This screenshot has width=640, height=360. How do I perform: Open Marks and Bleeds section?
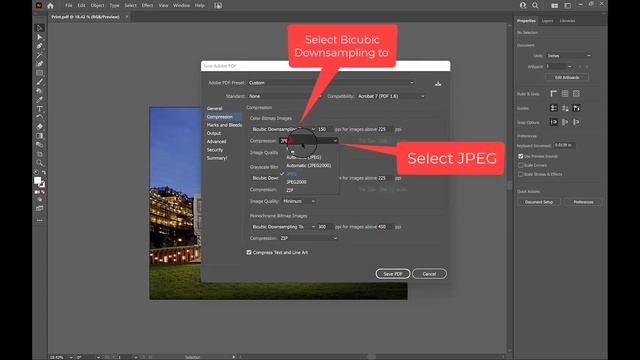tap(224, 125)
